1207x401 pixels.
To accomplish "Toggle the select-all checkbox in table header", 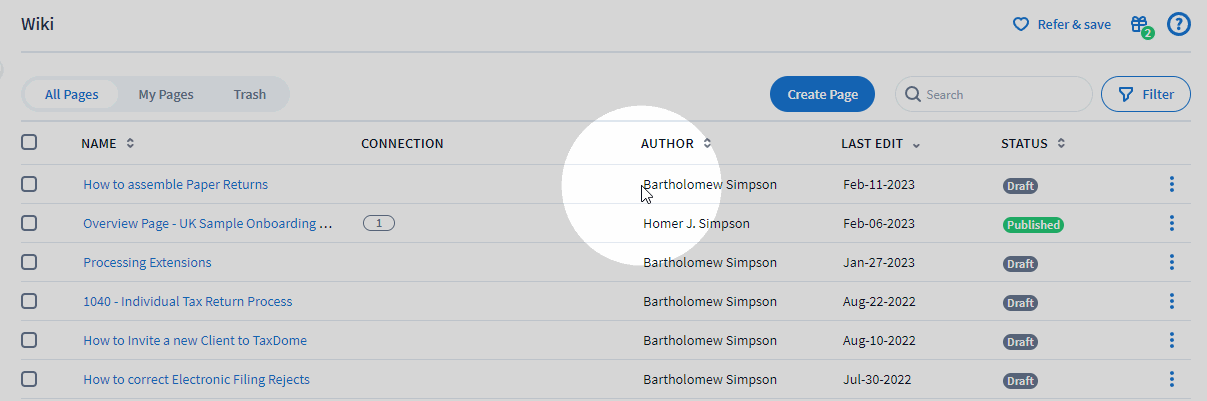I will [x=29, y=143].
